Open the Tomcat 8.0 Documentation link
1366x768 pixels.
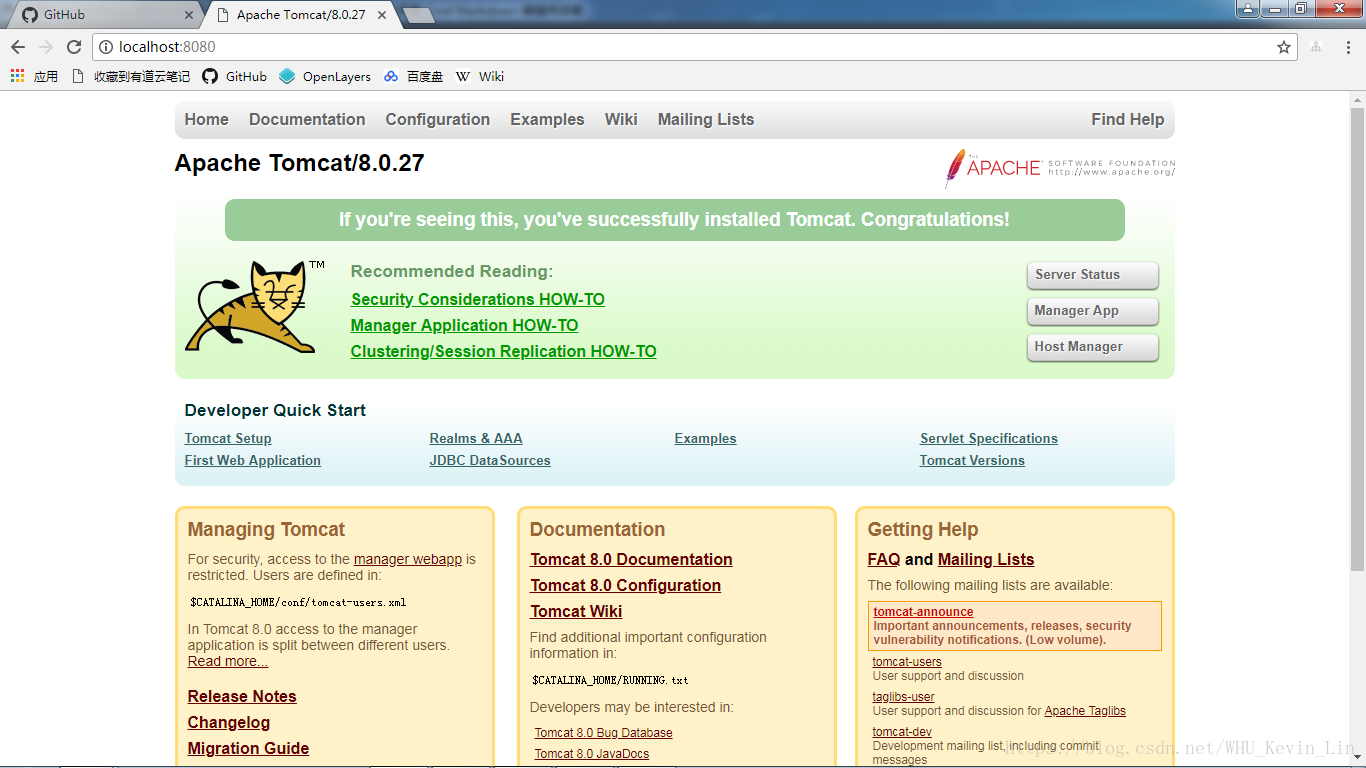click(631, 559)
